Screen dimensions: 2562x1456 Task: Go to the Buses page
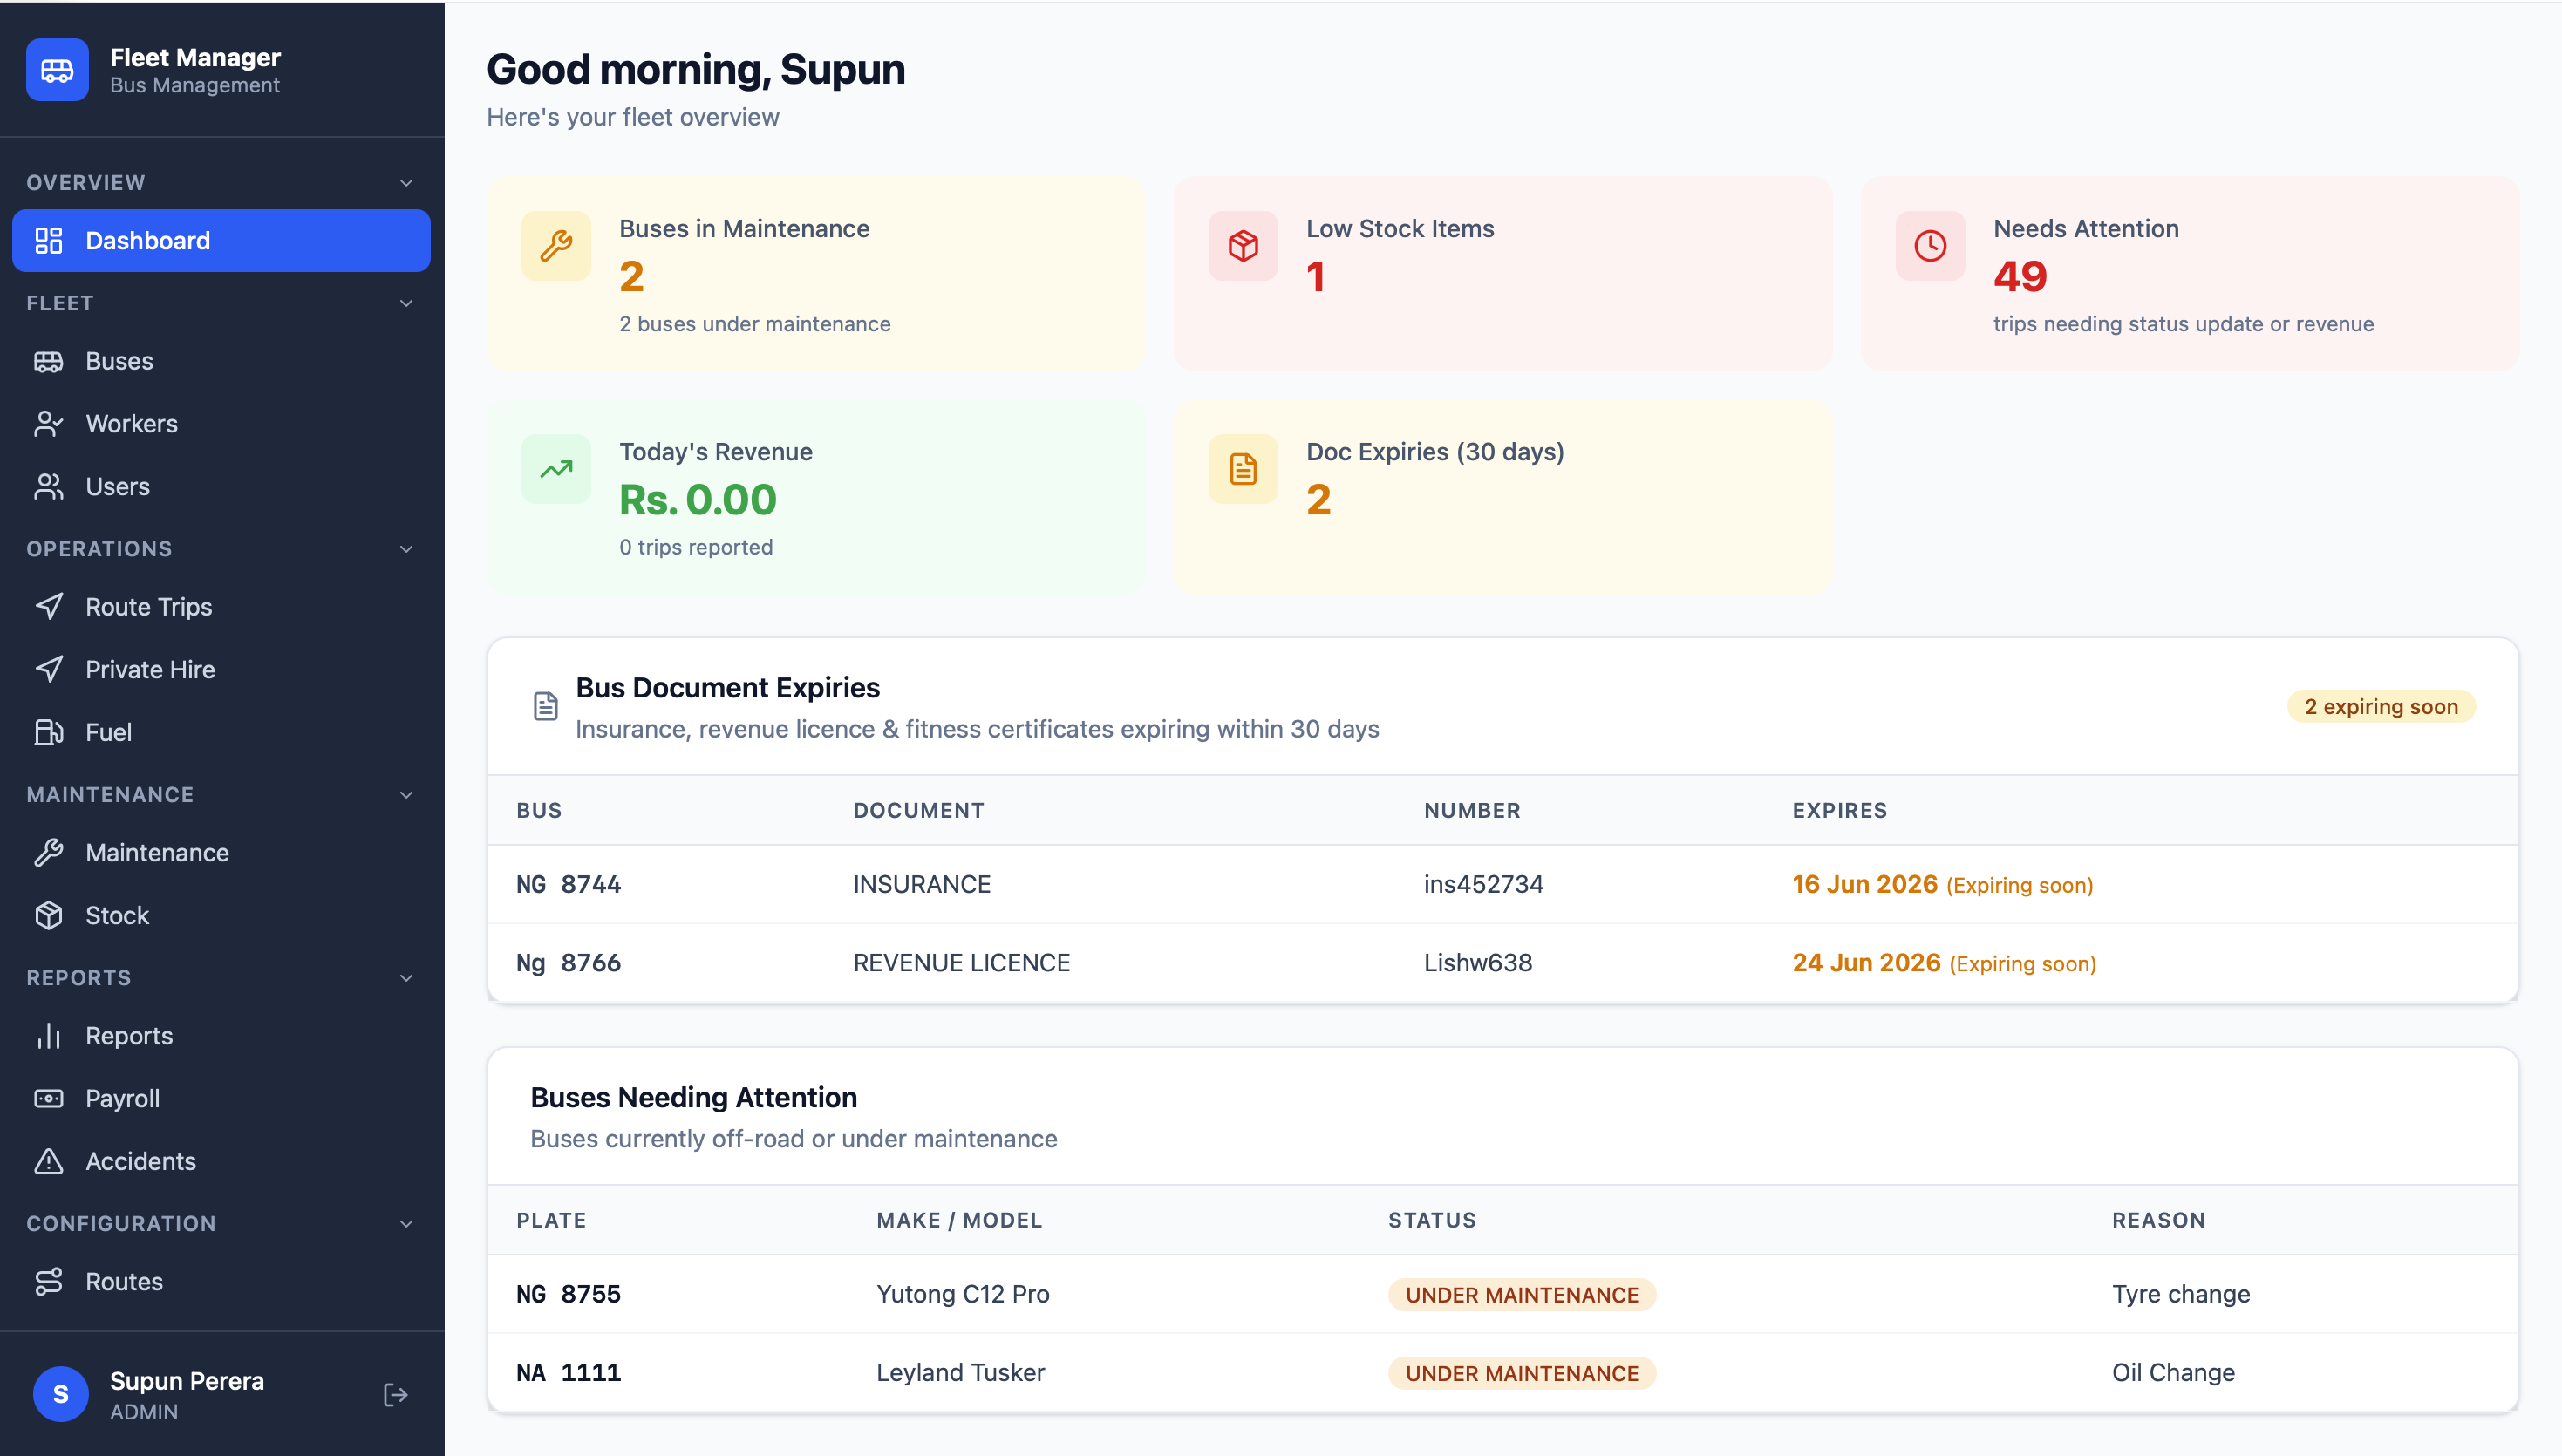pos(221,361)
